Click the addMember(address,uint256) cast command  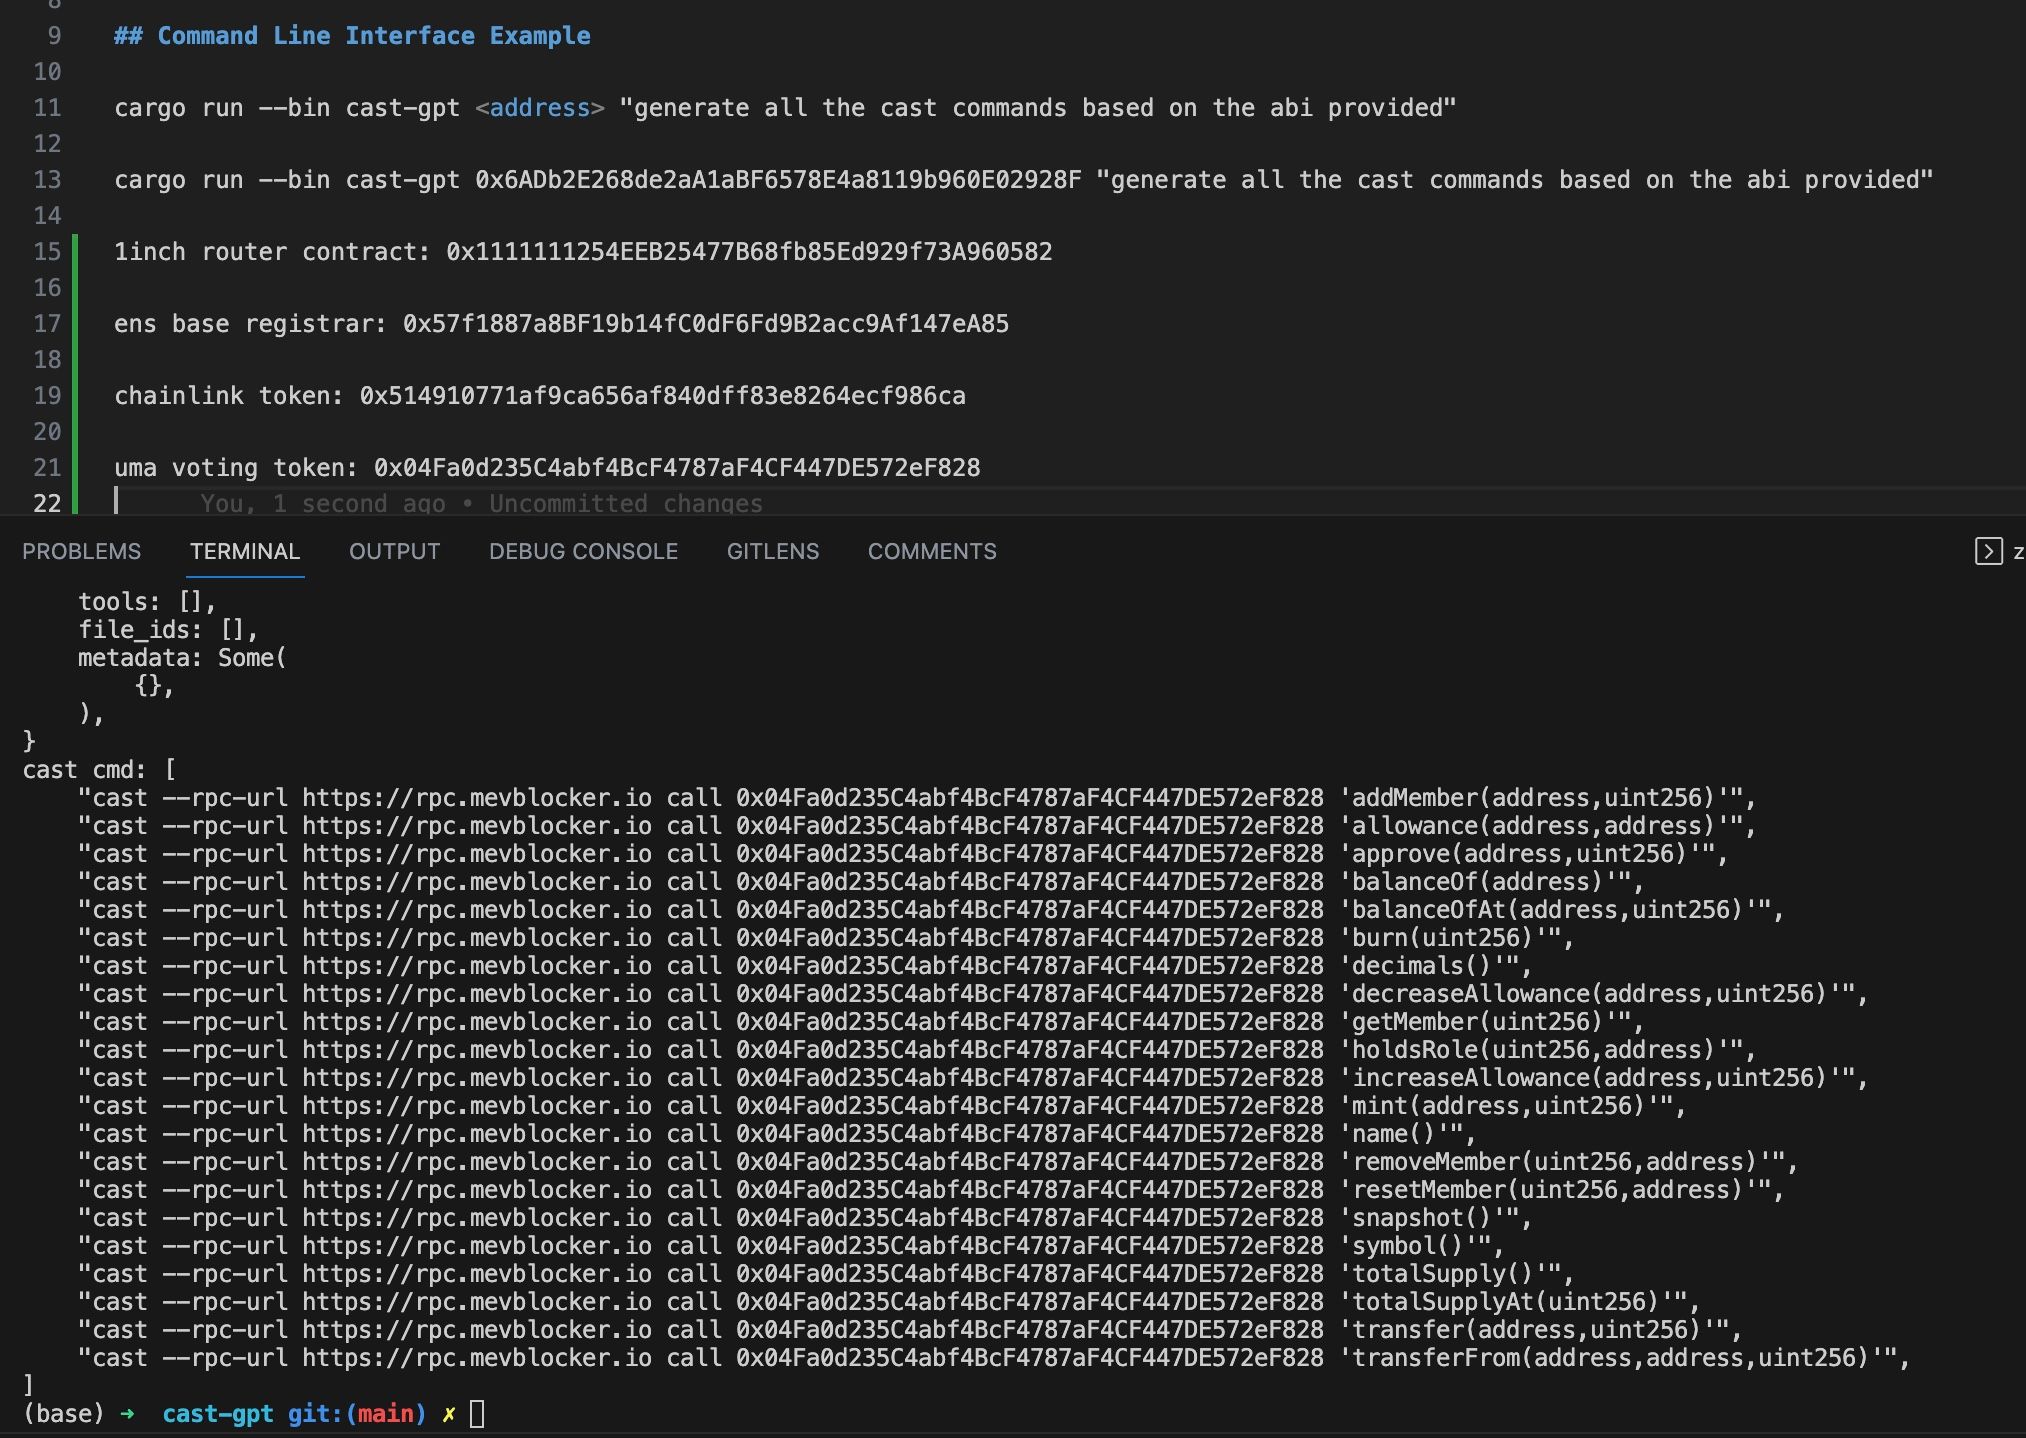pos(917,798)
